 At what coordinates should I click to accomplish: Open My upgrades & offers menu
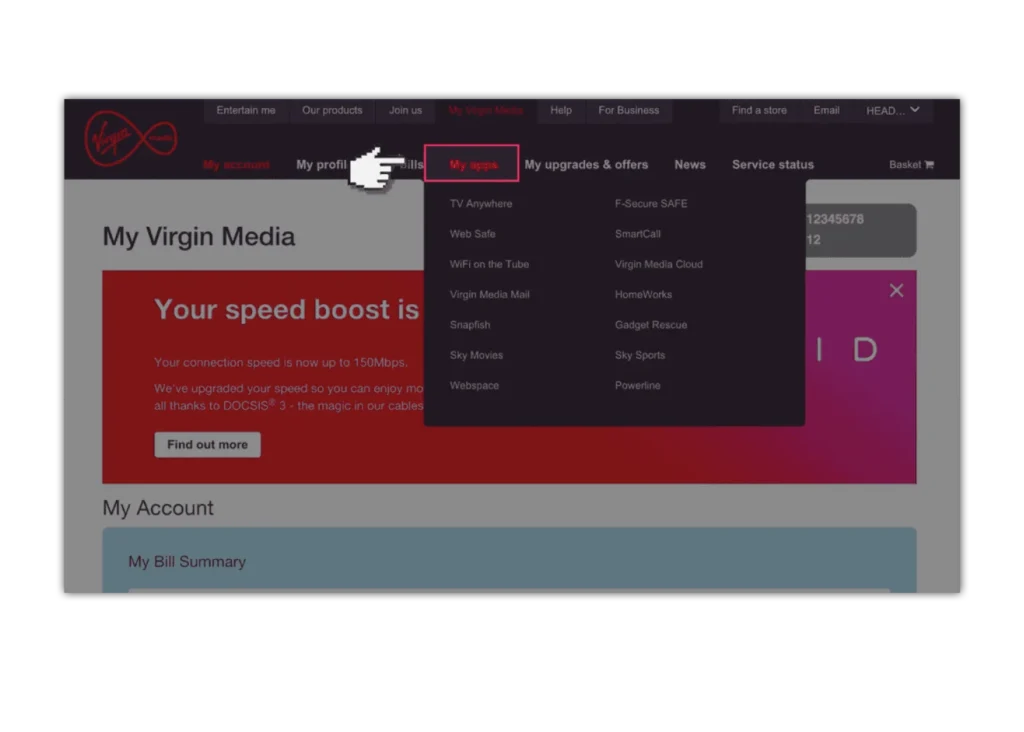[586, 165]
